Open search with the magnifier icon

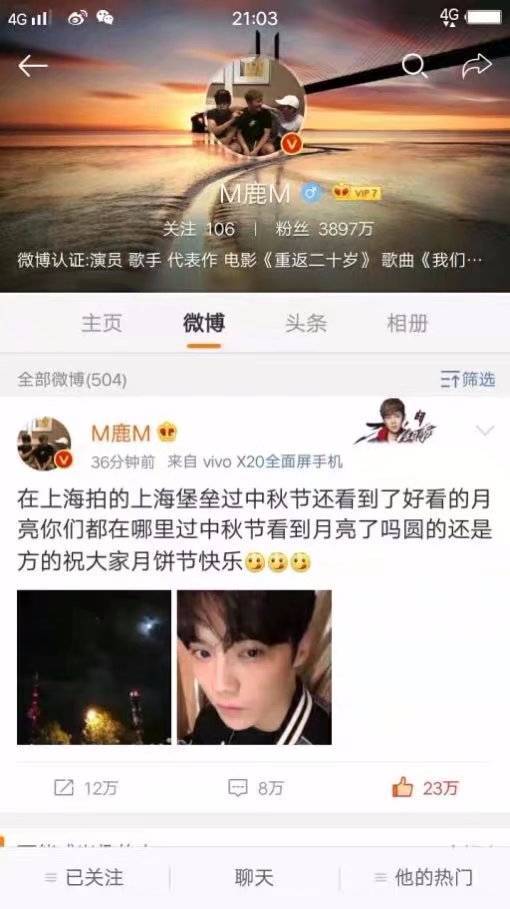coord(414,66)
